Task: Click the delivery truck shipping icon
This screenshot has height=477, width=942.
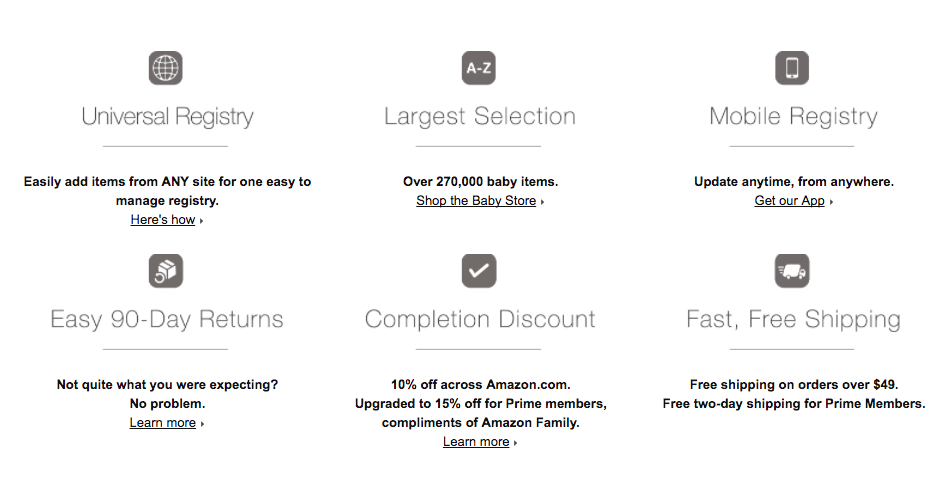Action: tap(792, 271)
